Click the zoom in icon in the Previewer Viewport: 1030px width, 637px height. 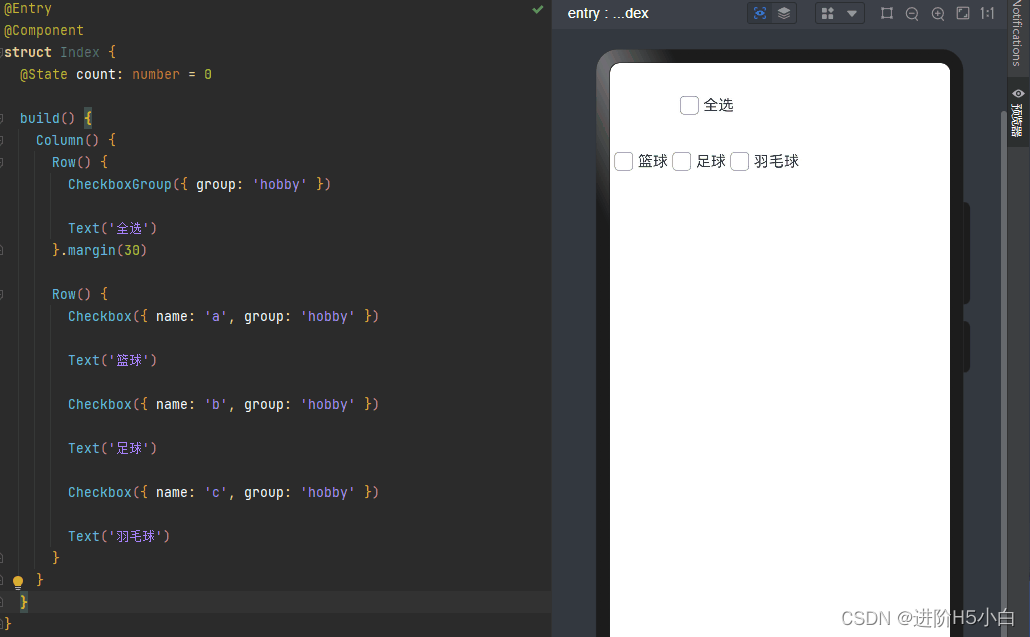pyautogui.click(x=938, y=14)
